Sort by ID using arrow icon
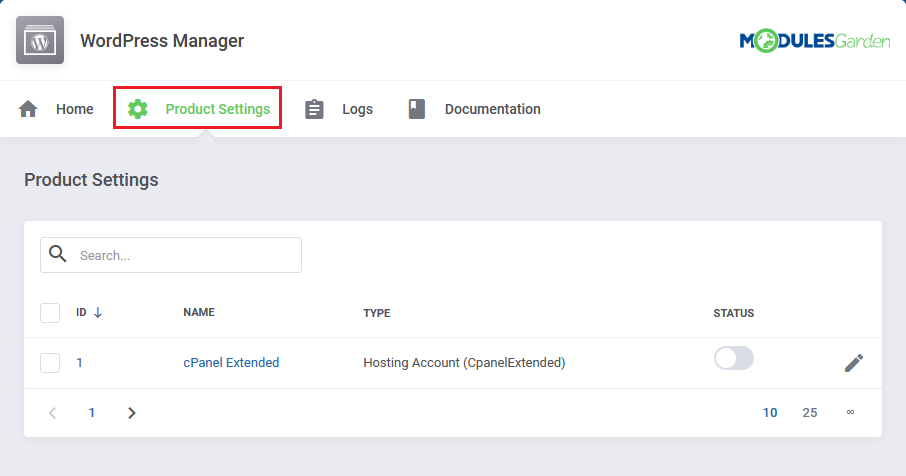906x476 pixels. [98, 313]
